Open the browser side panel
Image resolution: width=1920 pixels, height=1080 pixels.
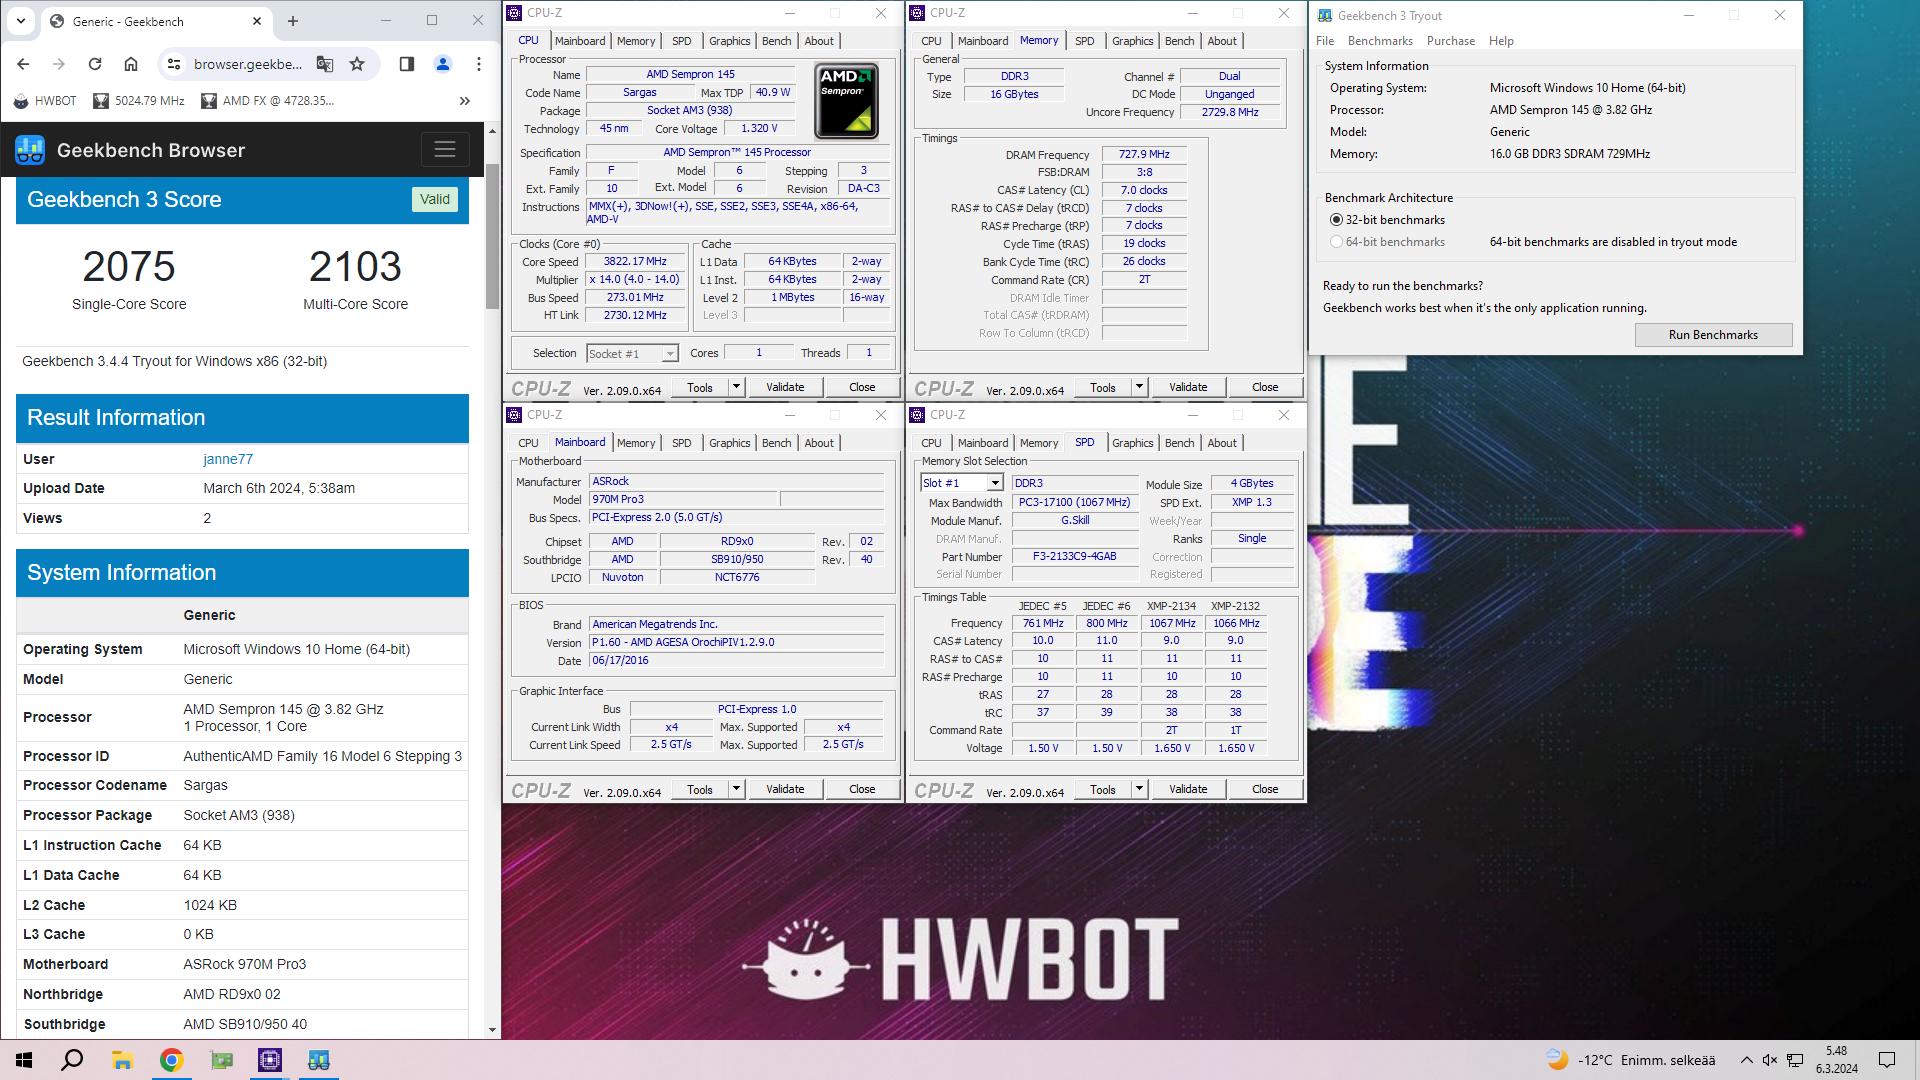(406, 64)
